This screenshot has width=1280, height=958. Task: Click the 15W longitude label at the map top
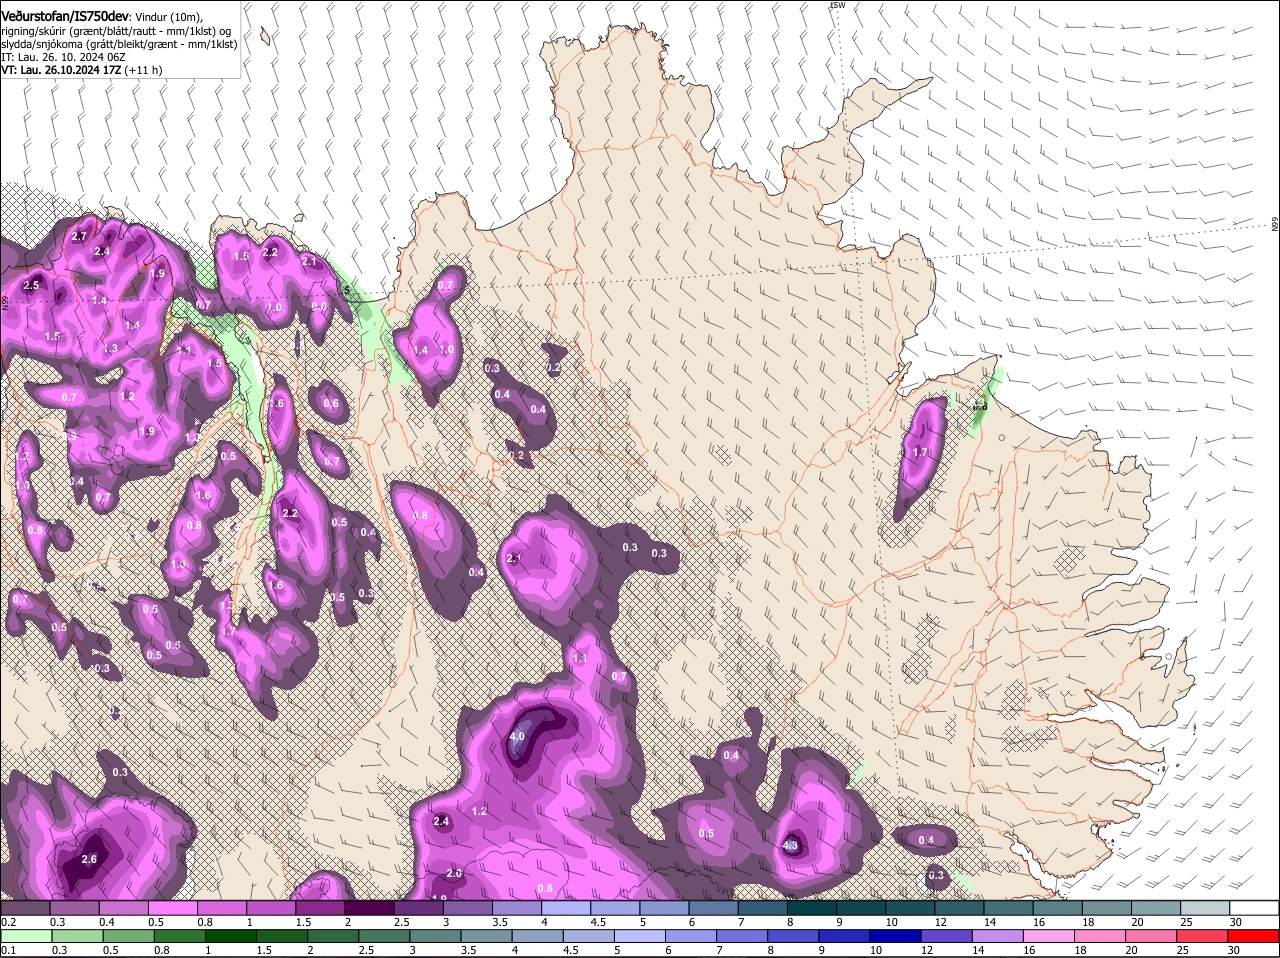tap(837, 6)
